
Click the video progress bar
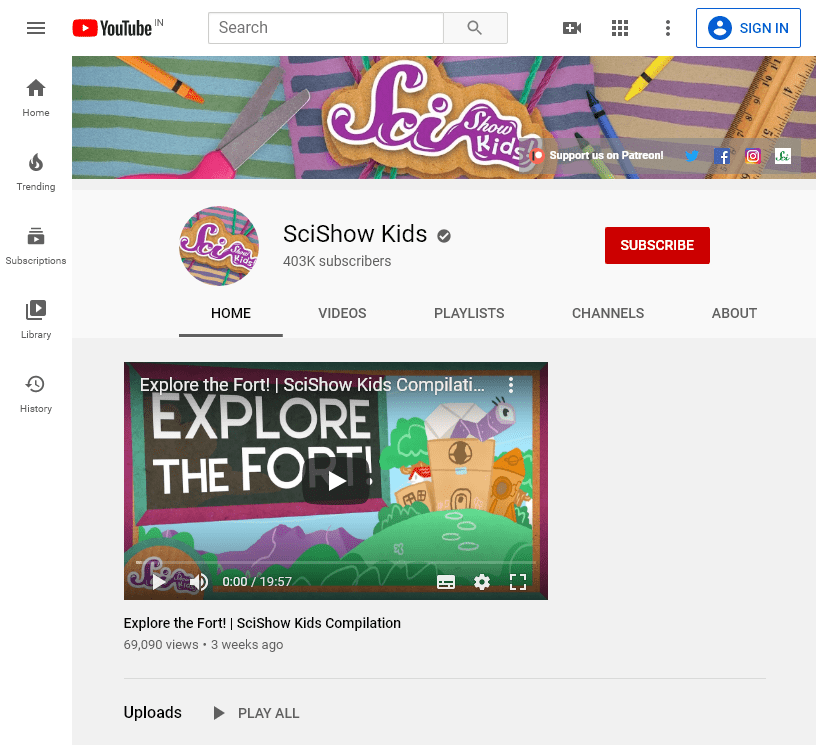pyautogui.click(x=336, y=562)
